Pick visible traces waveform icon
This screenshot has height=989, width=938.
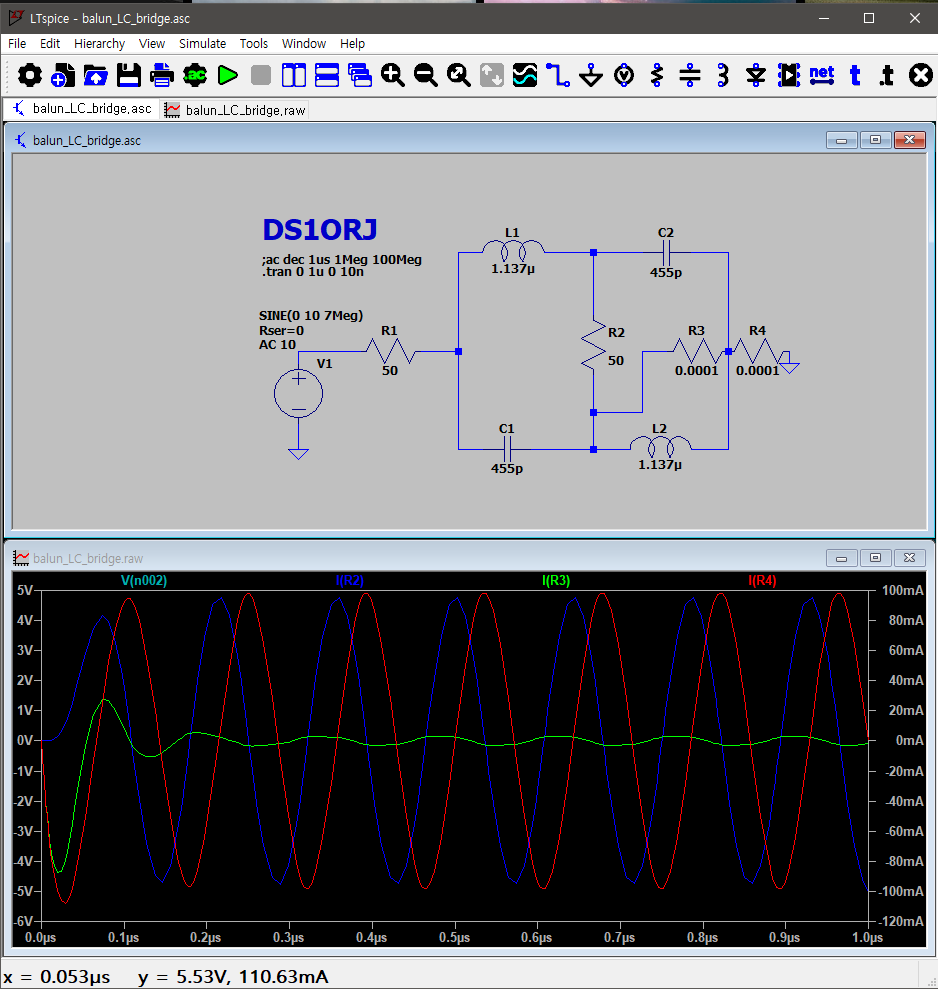(x=525, y=76)
